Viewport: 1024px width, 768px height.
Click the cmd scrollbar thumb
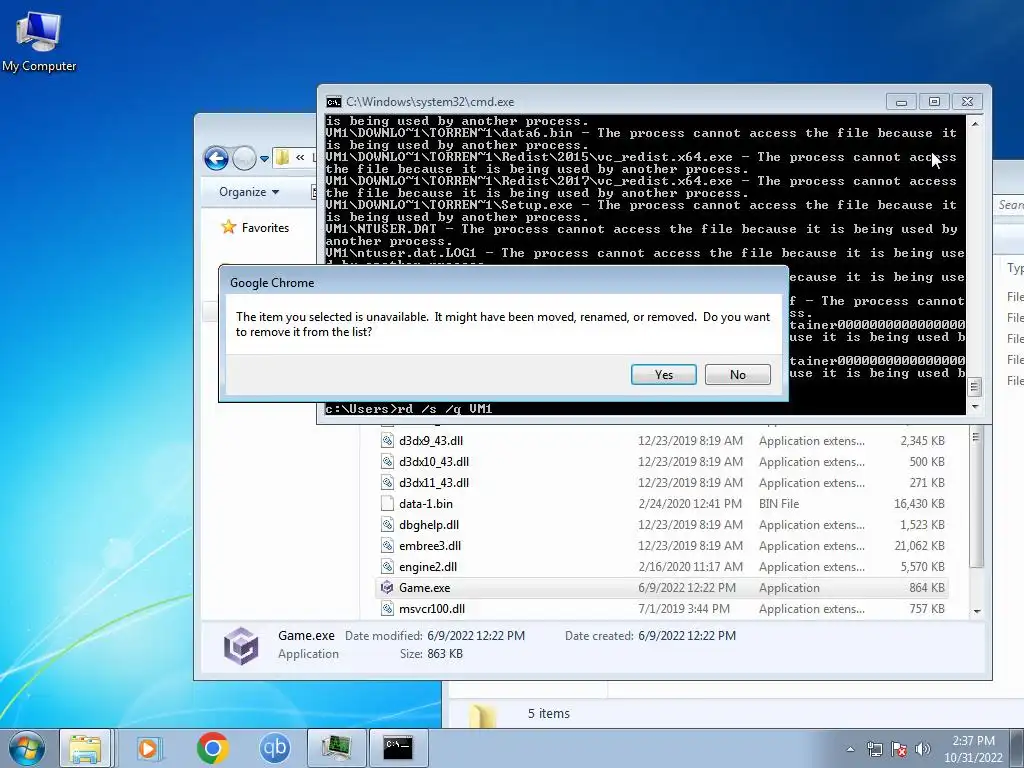974,387
